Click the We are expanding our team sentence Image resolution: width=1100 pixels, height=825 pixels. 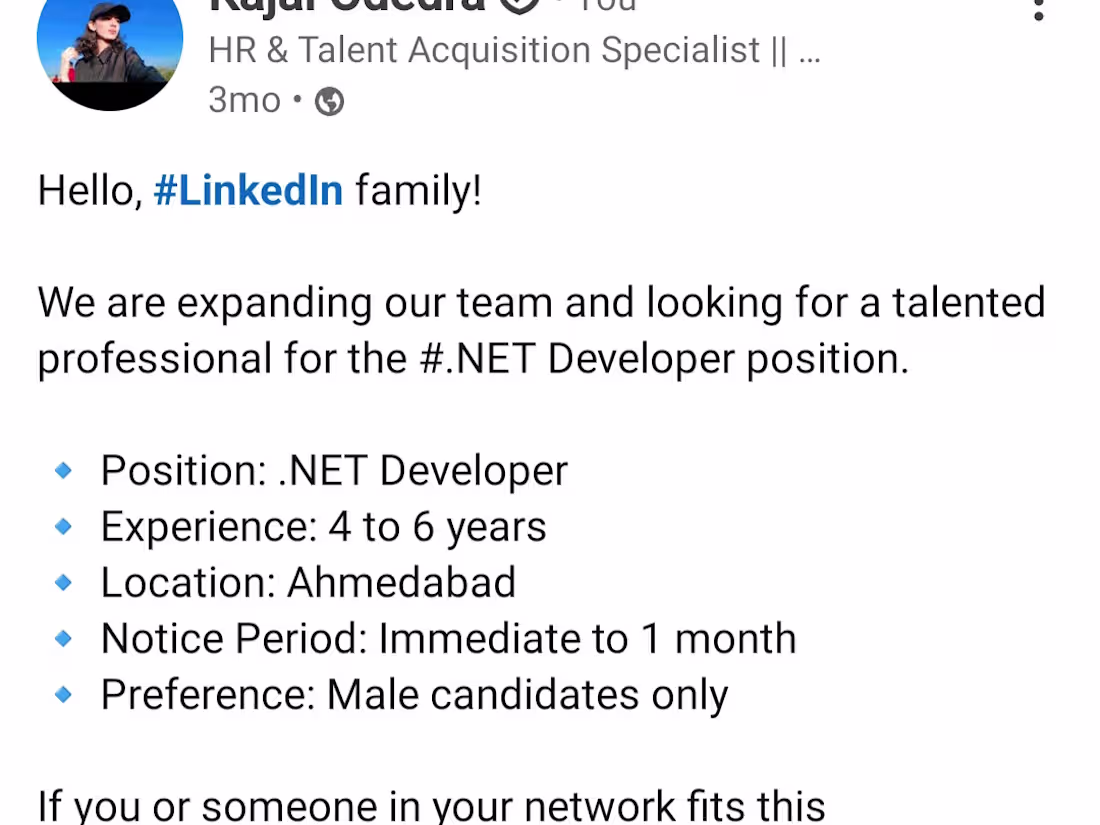[x=542, y=330]
